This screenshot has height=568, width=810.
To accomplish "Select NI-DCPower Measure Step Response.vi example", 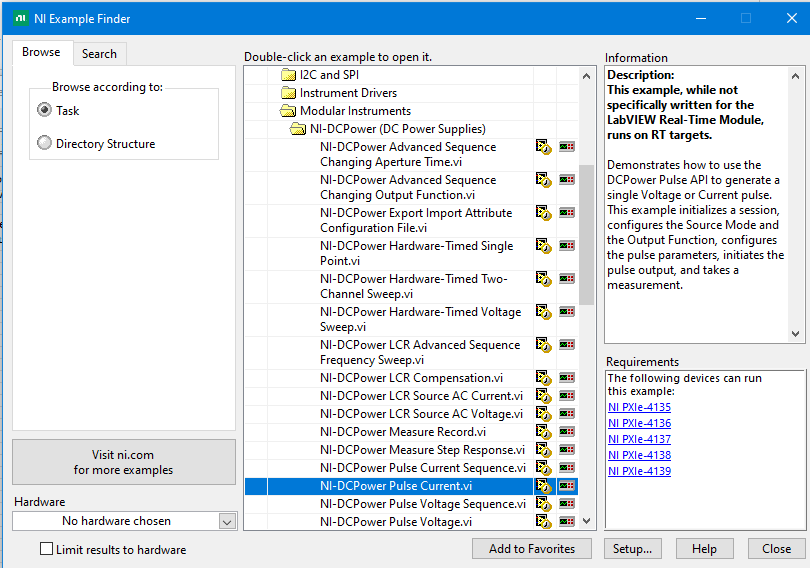I will [422, 450].
